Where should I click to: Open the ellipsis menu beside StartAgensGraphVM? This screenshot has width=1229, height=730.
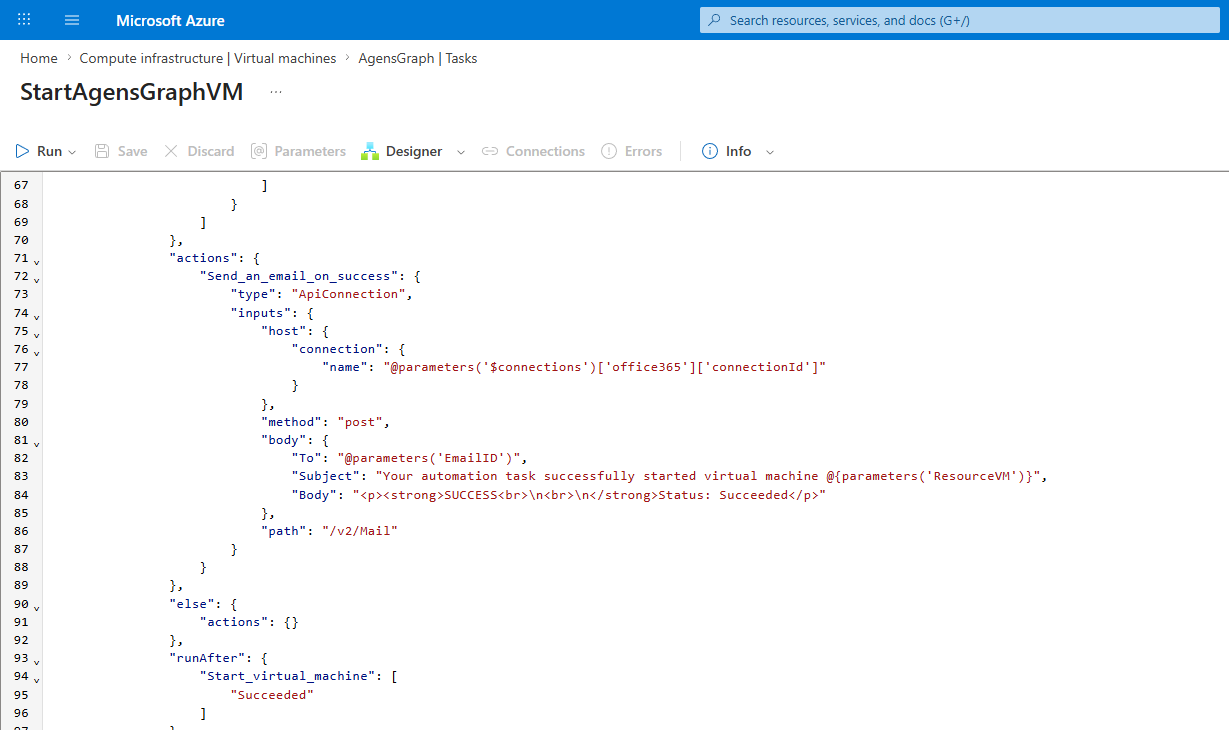(276, 92)
